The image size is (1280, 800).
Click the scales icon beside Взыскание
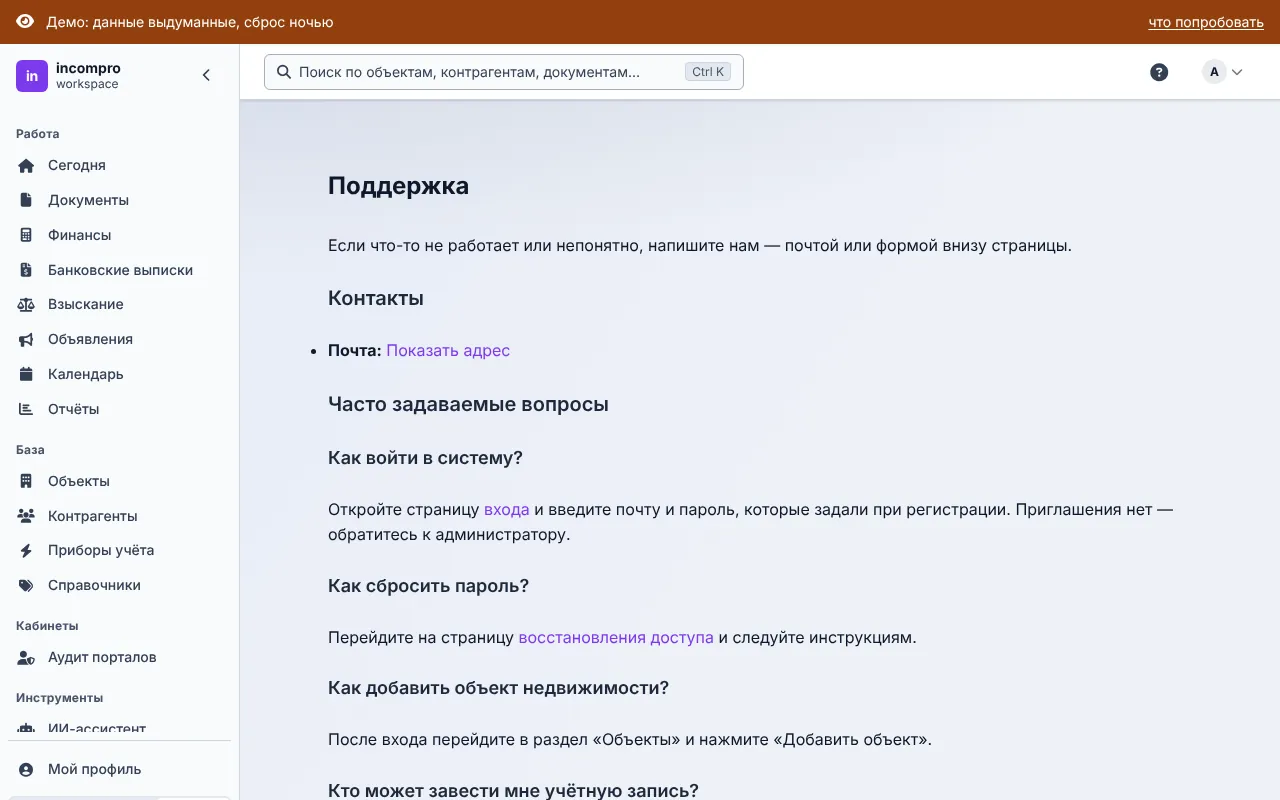tap(27, 304)
